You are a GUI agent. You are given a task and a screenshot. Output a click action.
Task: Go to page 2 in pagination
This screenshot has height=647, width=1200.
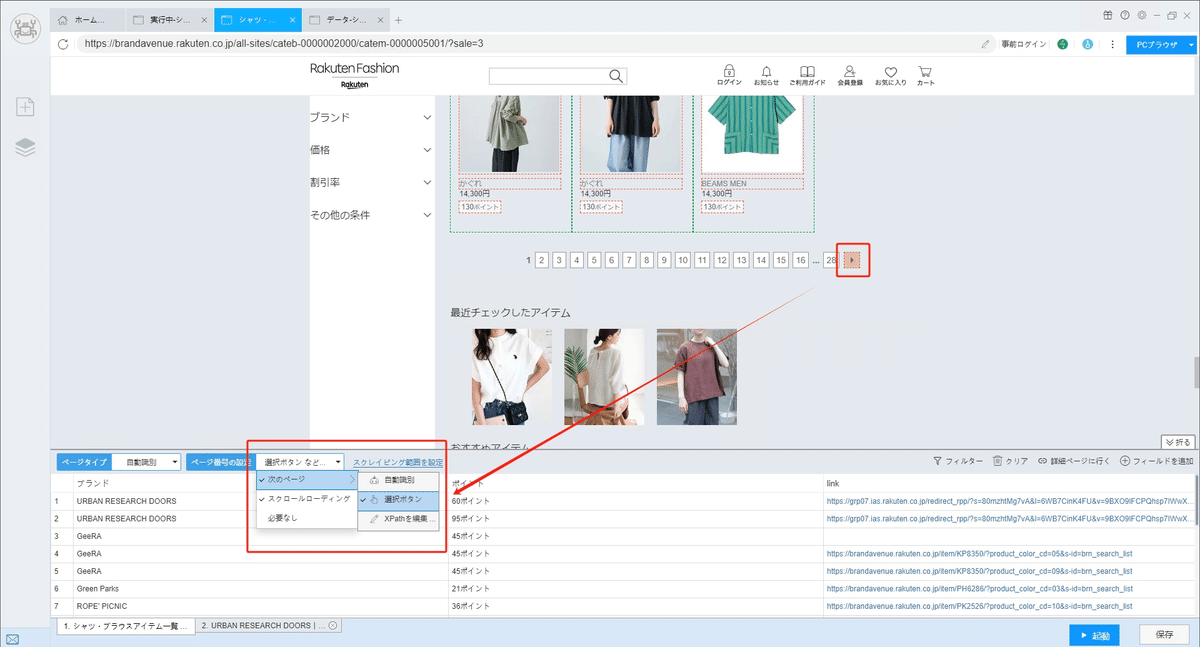click(x=541, y=260)
